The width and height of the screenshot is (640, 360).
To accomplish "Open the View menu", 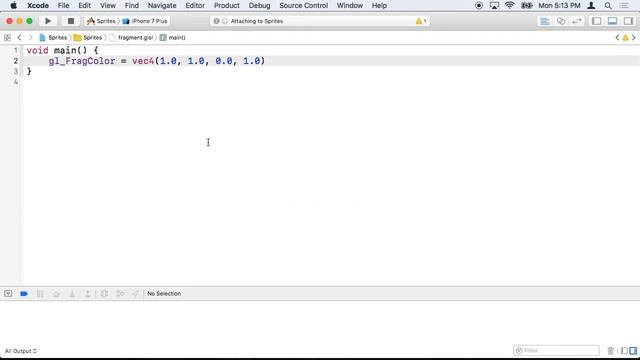I will [x=108, y=6].
